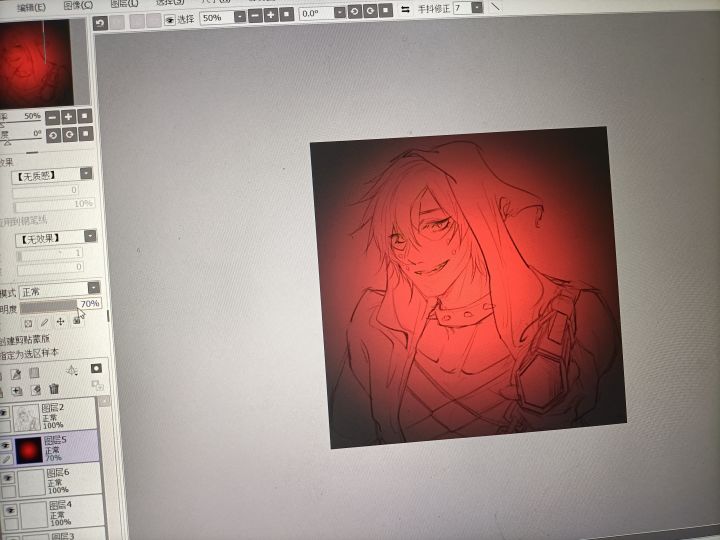Image resolution: width=720 pixels, height=540 pixels.
Task: Select the move lock icon under opacity
Action: pos(60,322)
